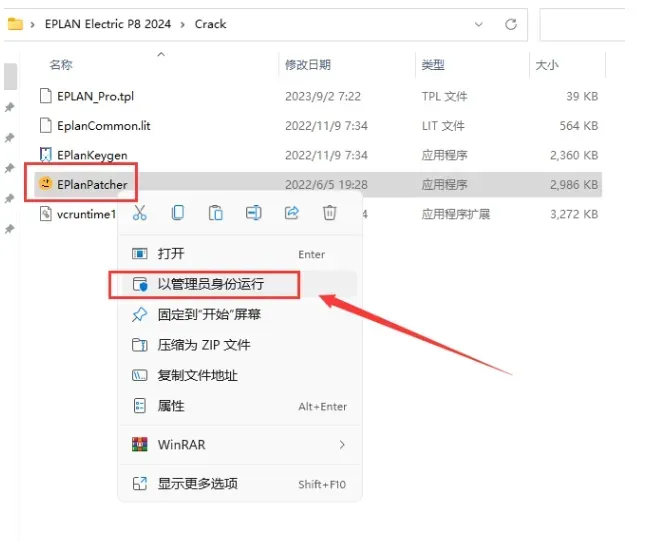Click the vcruntime DLL file icon

tap(45, 213)
